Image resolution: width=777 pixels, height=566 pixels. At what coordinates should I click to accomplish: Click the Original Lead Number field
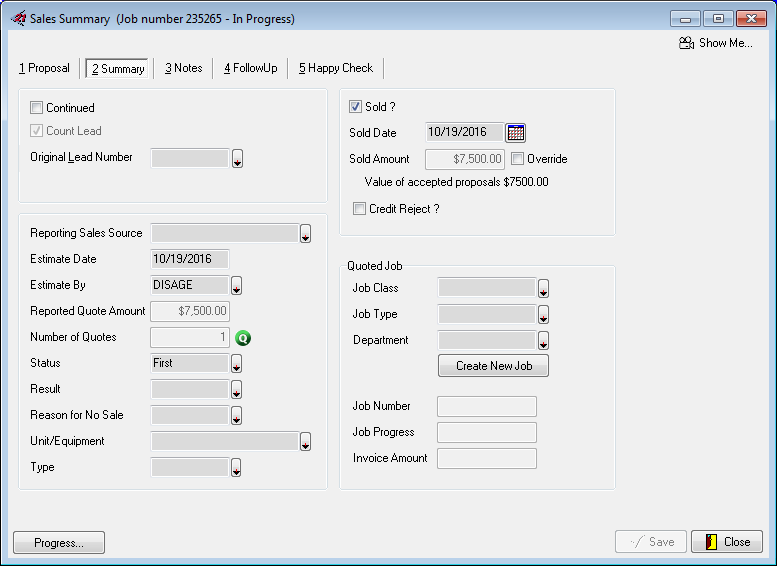(190, 158)
